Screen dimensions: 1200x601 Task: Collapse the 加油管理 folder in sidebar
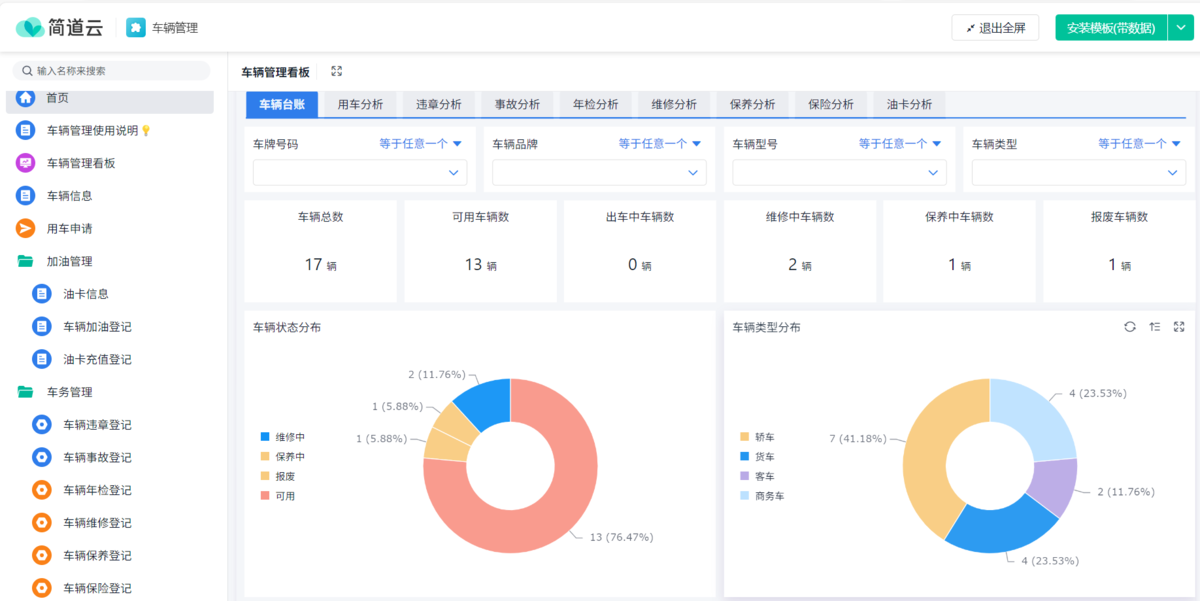tap(25, 261)
